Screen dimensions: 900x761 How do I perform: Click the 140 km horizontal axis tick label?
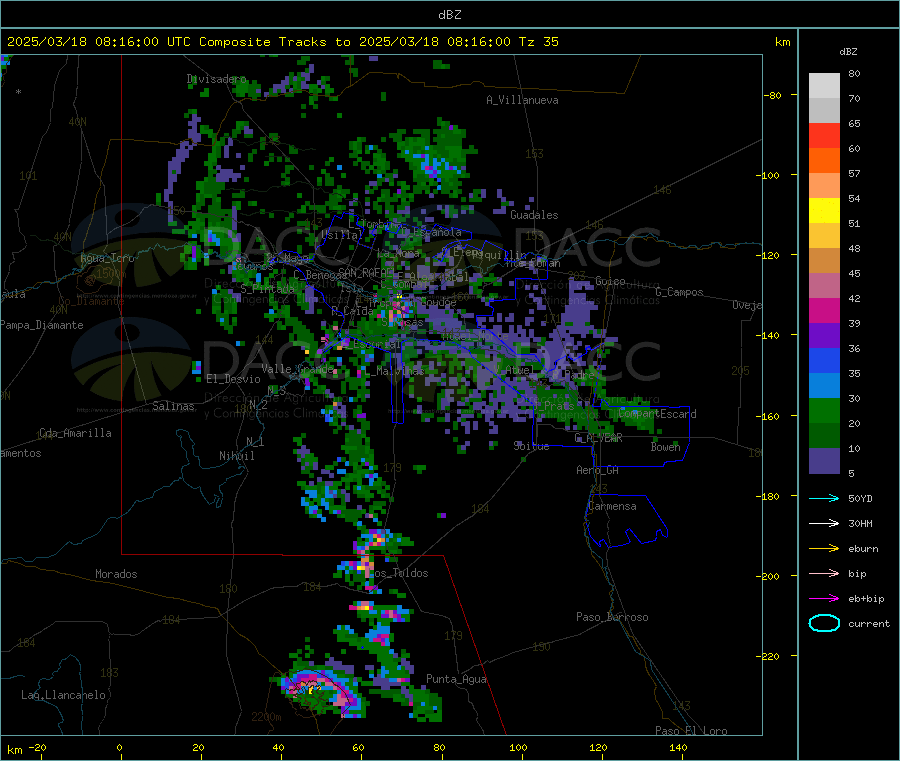click(678, 747)
